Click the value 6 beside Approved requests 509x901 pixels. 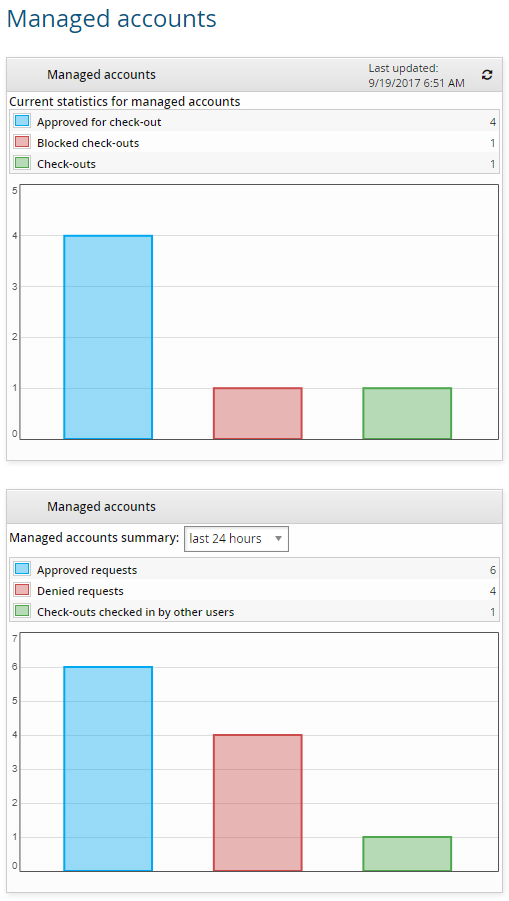493,570
